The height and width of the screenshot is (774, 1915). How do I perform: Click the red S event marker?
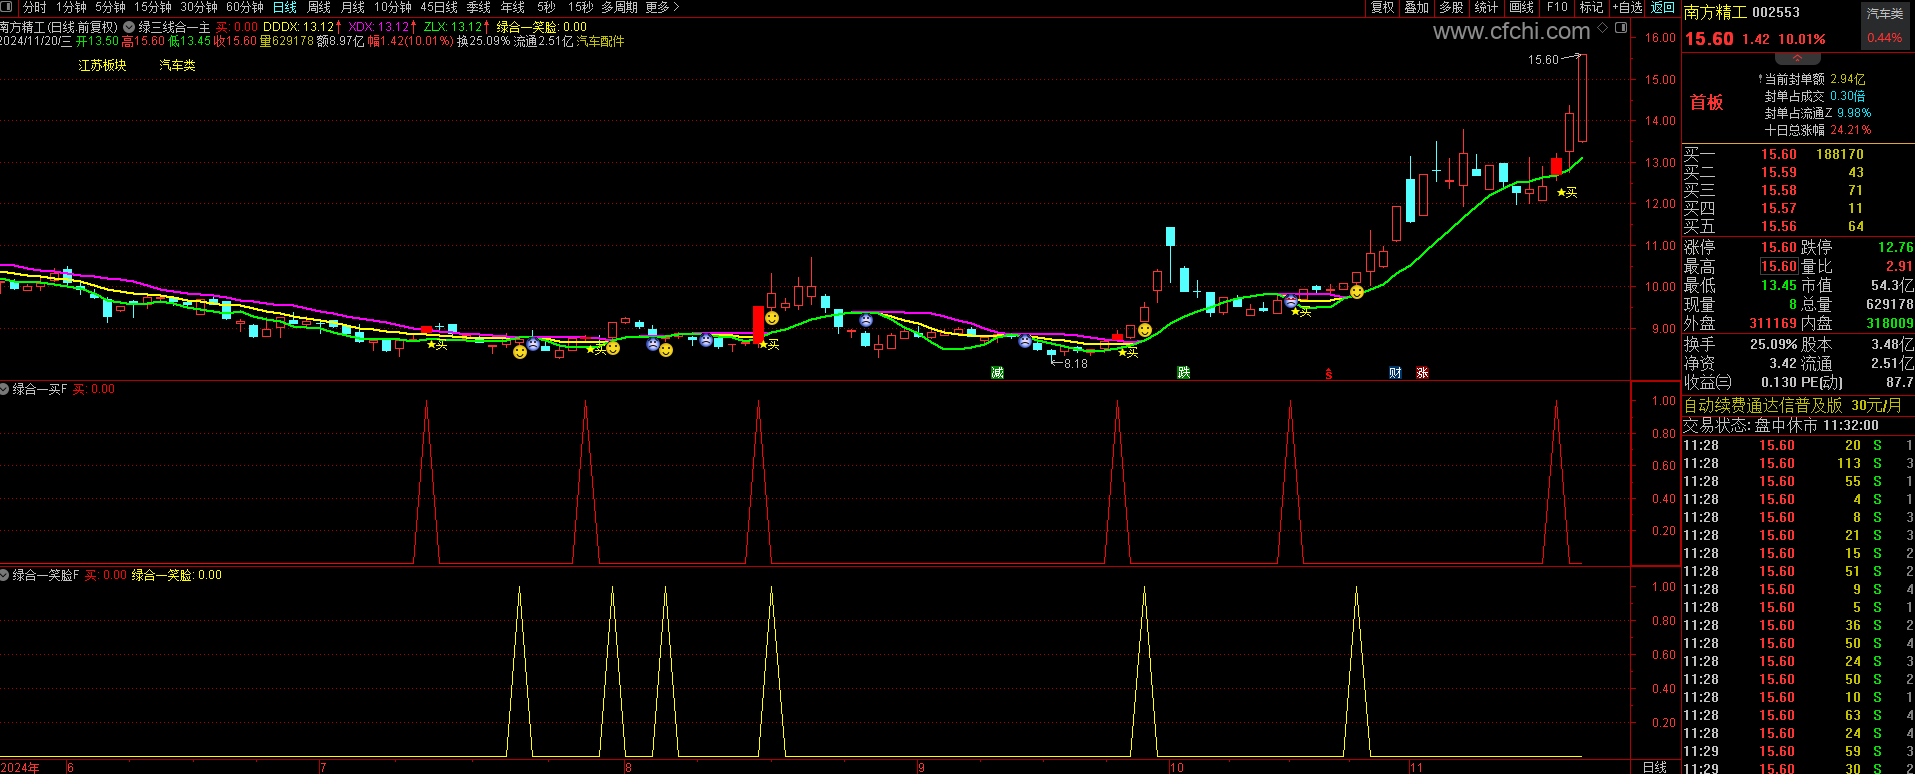tap(1329, 374)
